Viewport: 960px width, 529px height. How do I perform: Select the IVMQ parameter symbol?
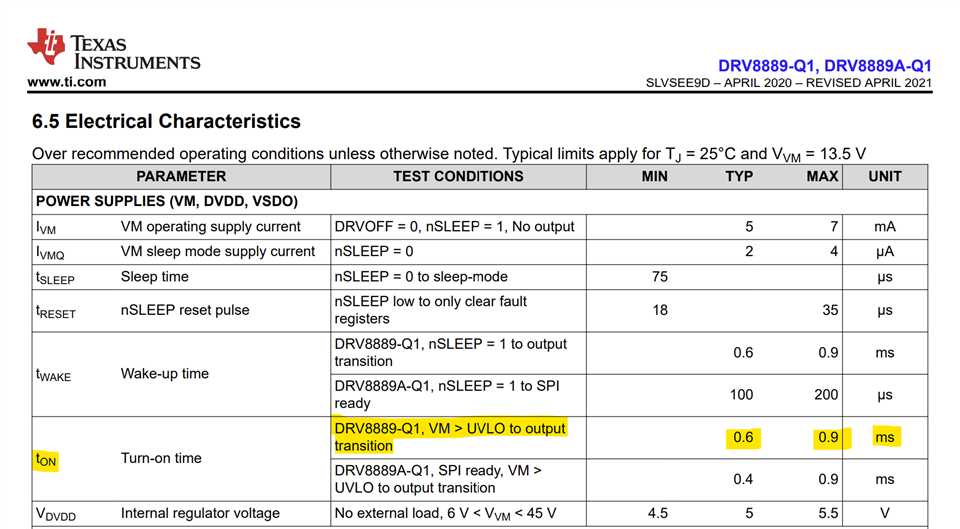point(50,253)
